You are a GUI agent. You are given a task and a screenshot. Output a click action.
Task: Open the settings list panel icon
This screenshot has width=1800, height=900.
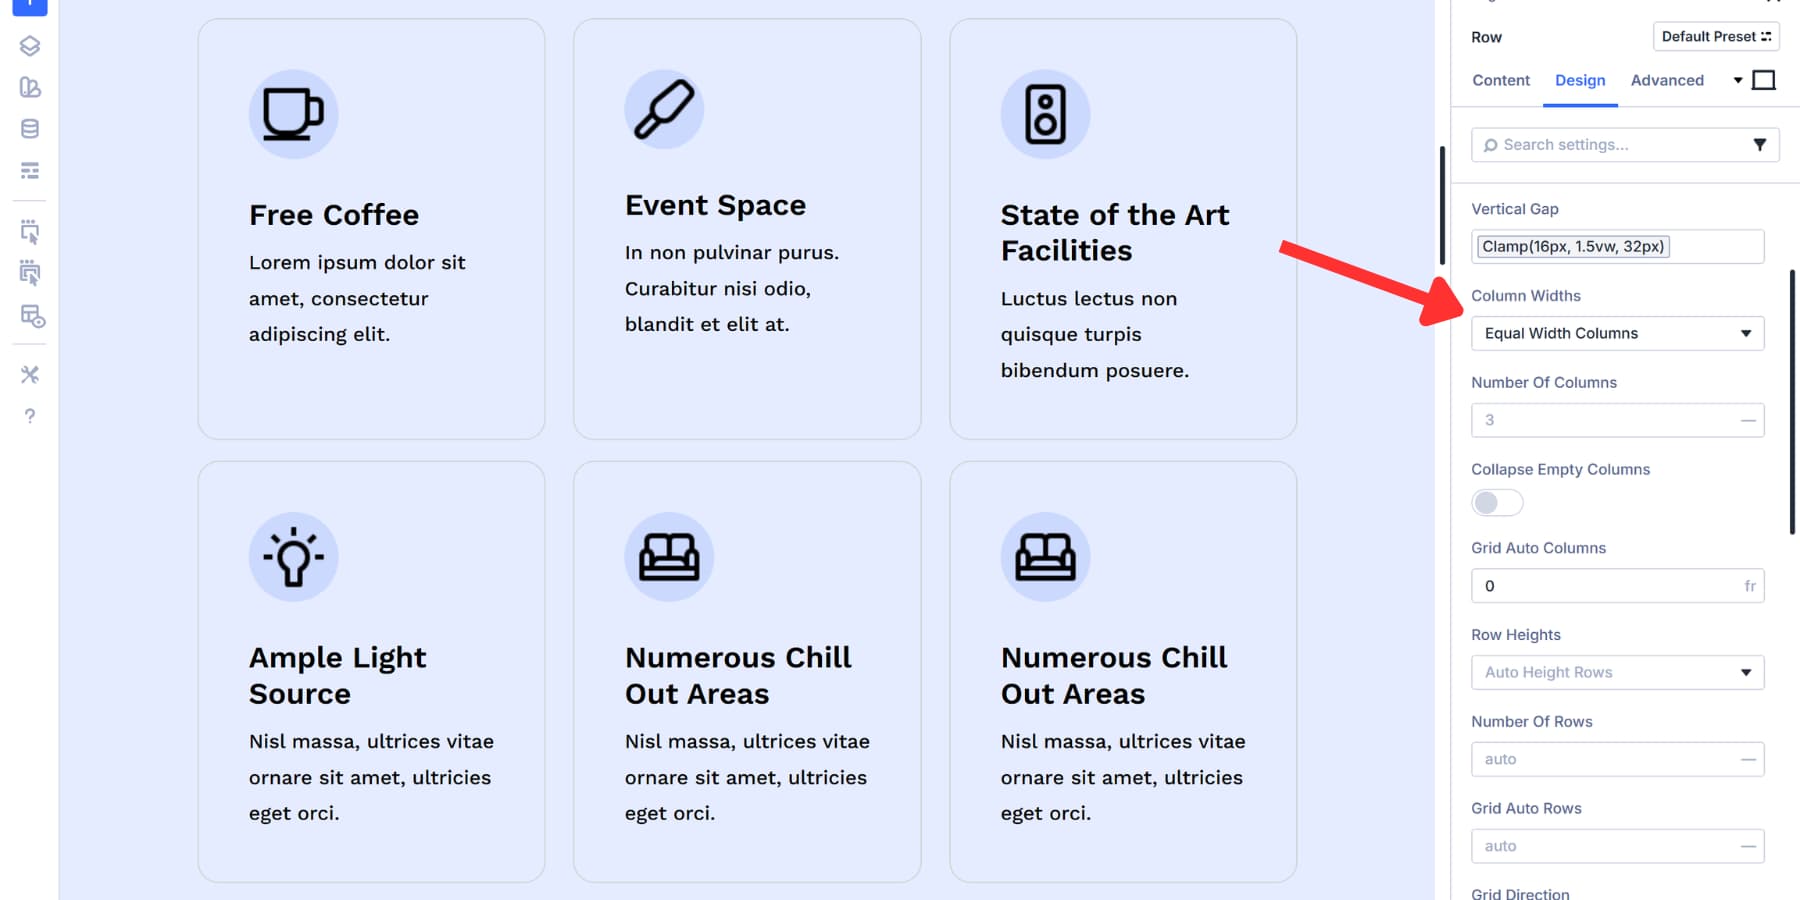[x=29, y=171]
